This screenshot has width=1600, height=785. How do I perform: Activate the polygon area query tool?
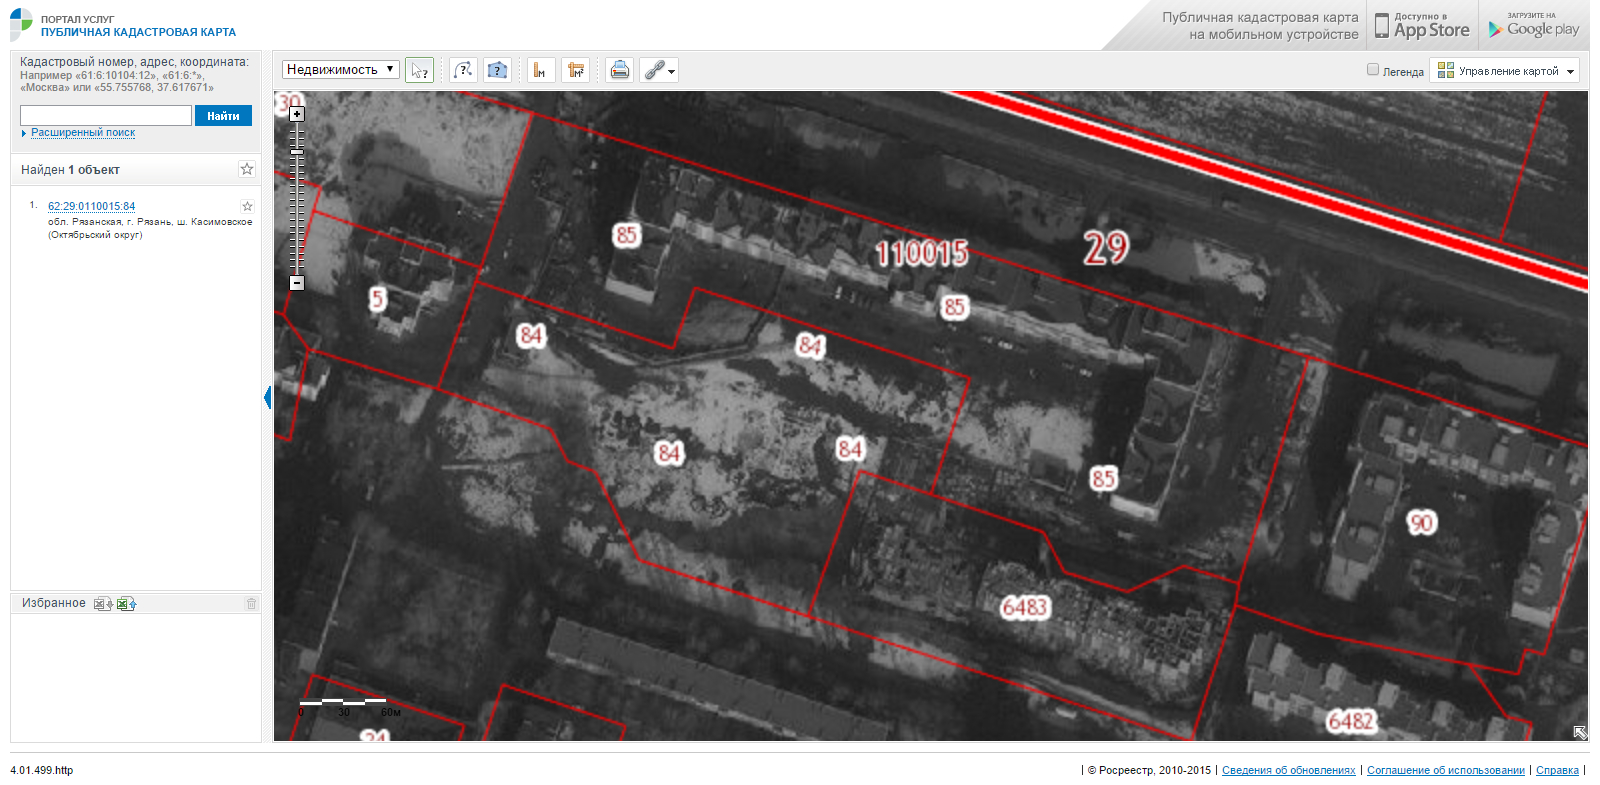(x=497, y=70)
